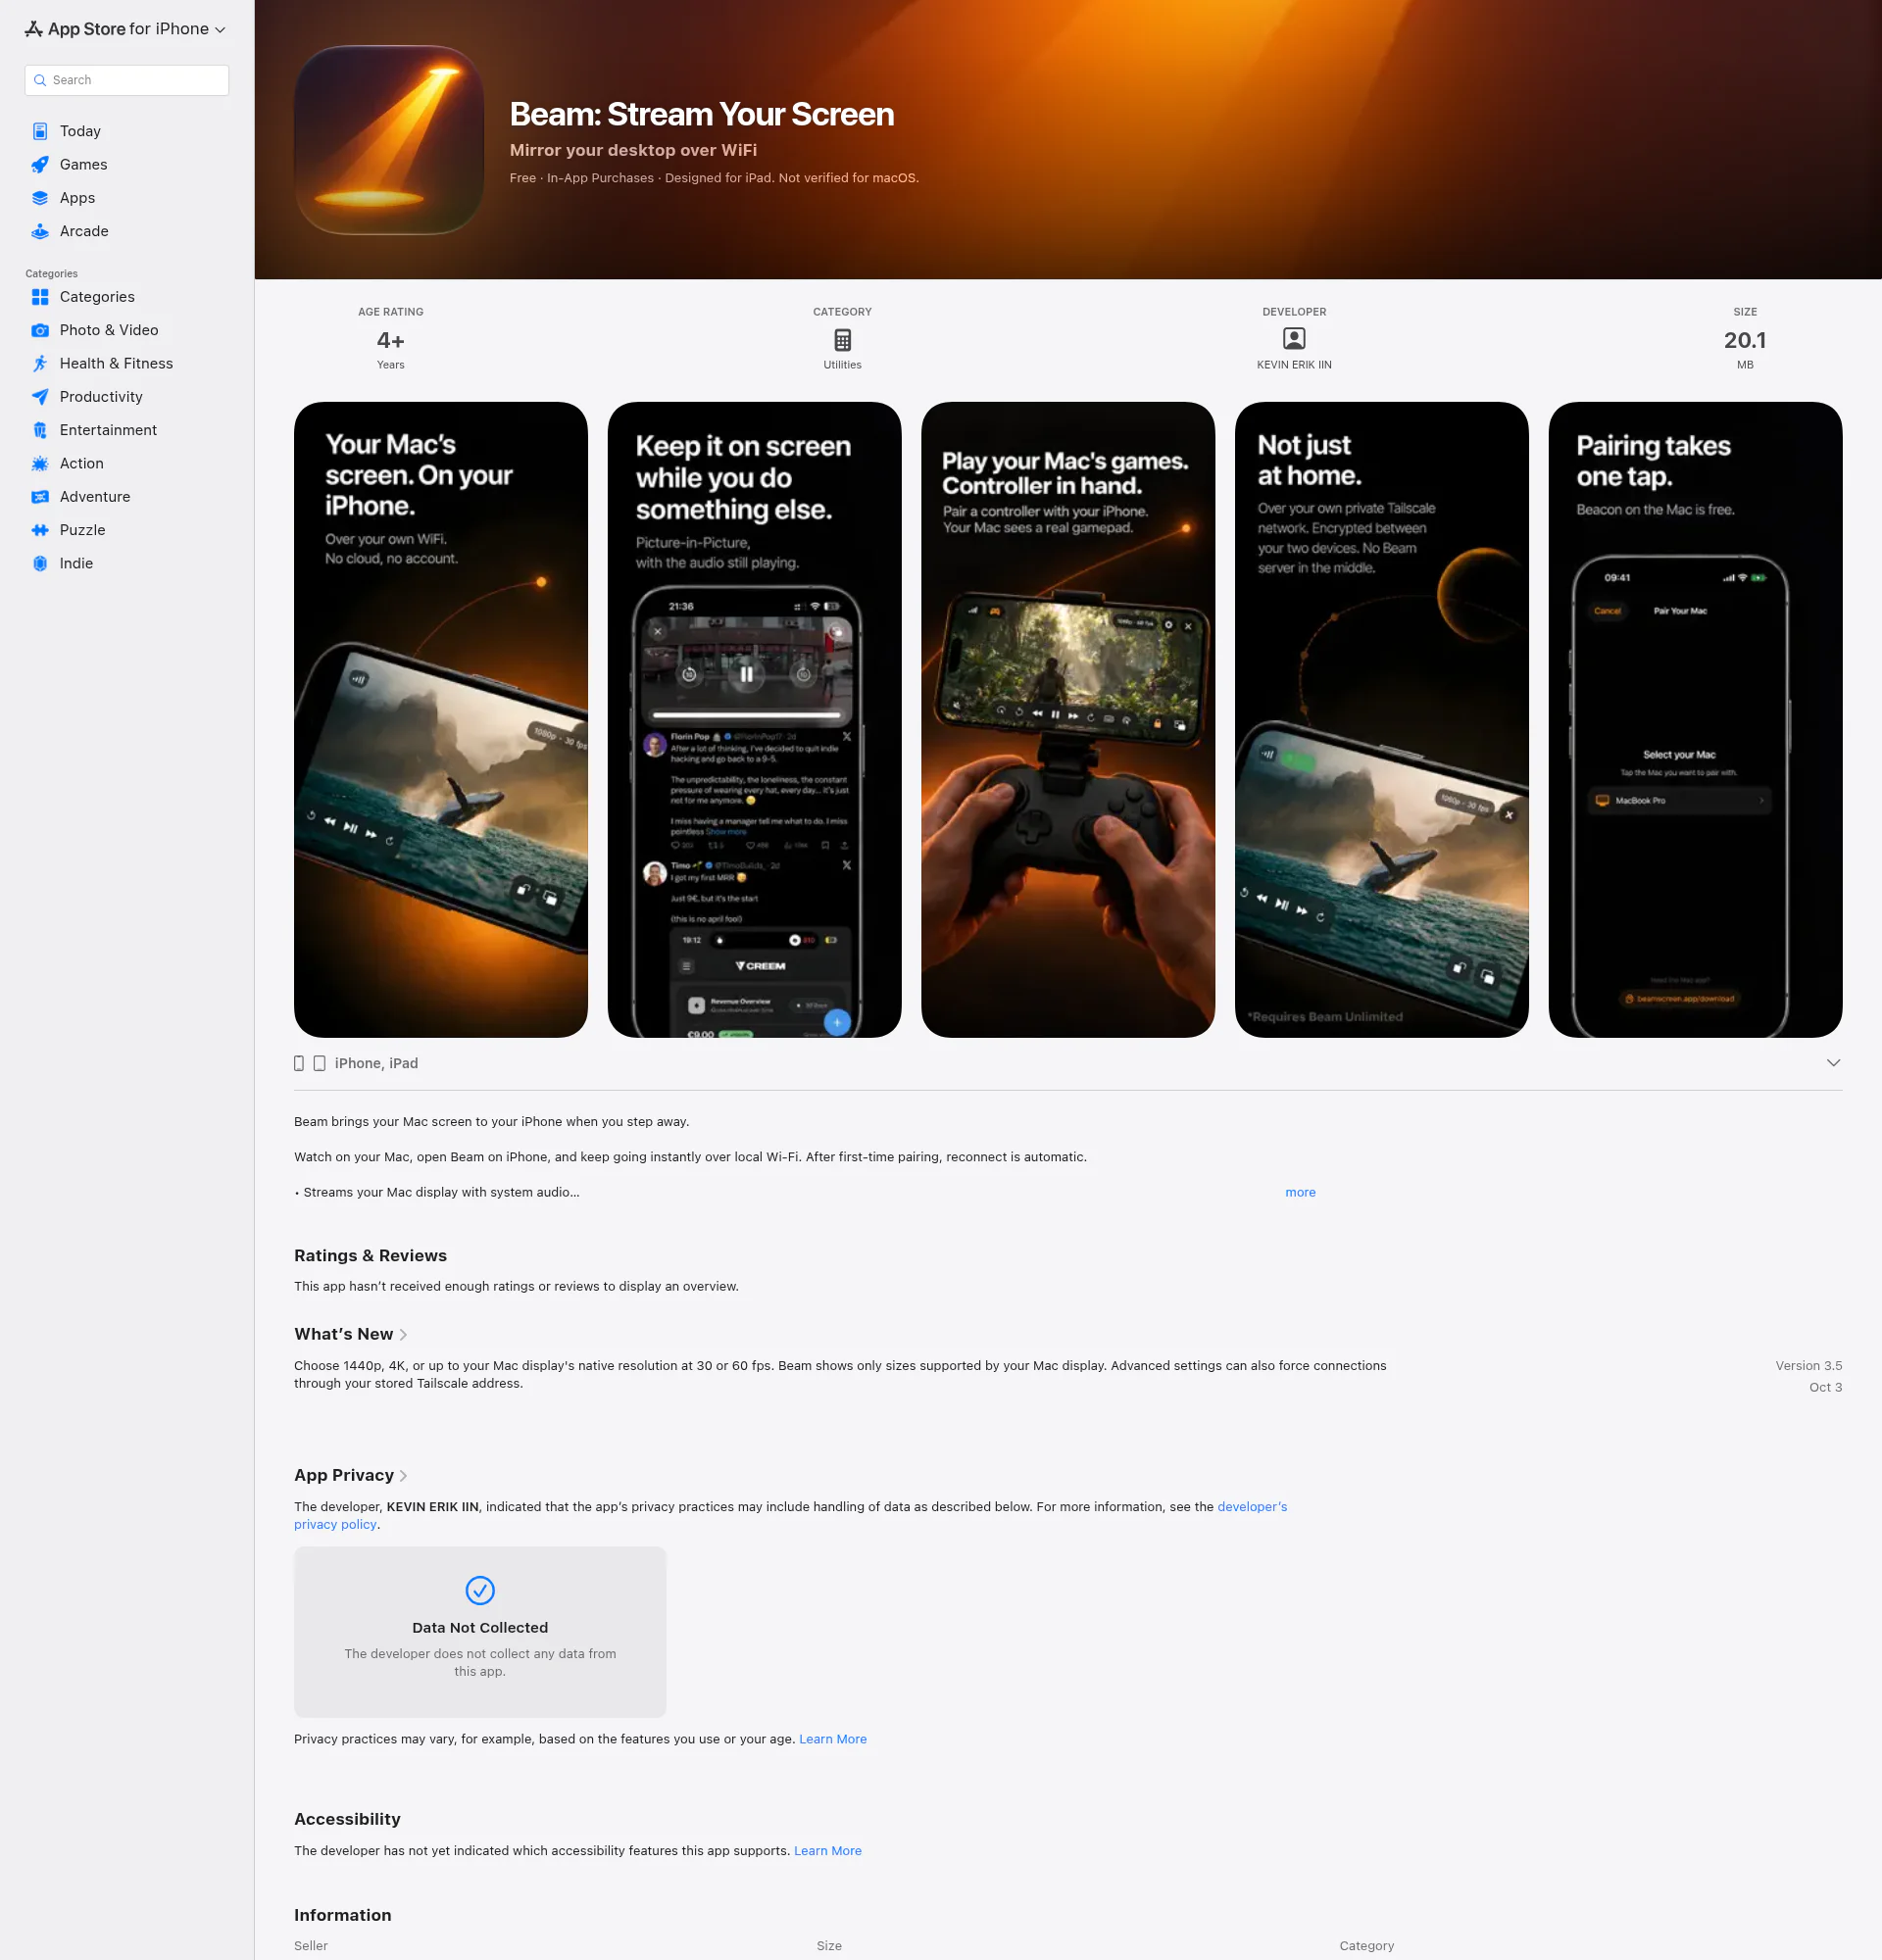Click the developer person icon
This screenshot has height=1960, width=1882.
coord(1294,339)
